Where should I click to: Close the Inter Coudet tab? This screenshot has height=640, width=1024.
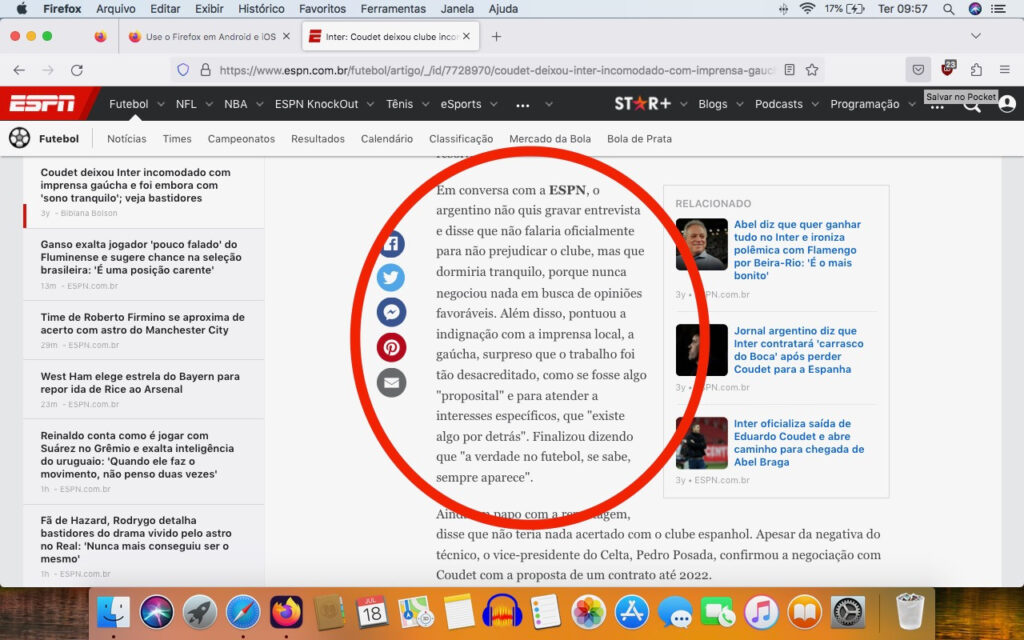[466, 37]
